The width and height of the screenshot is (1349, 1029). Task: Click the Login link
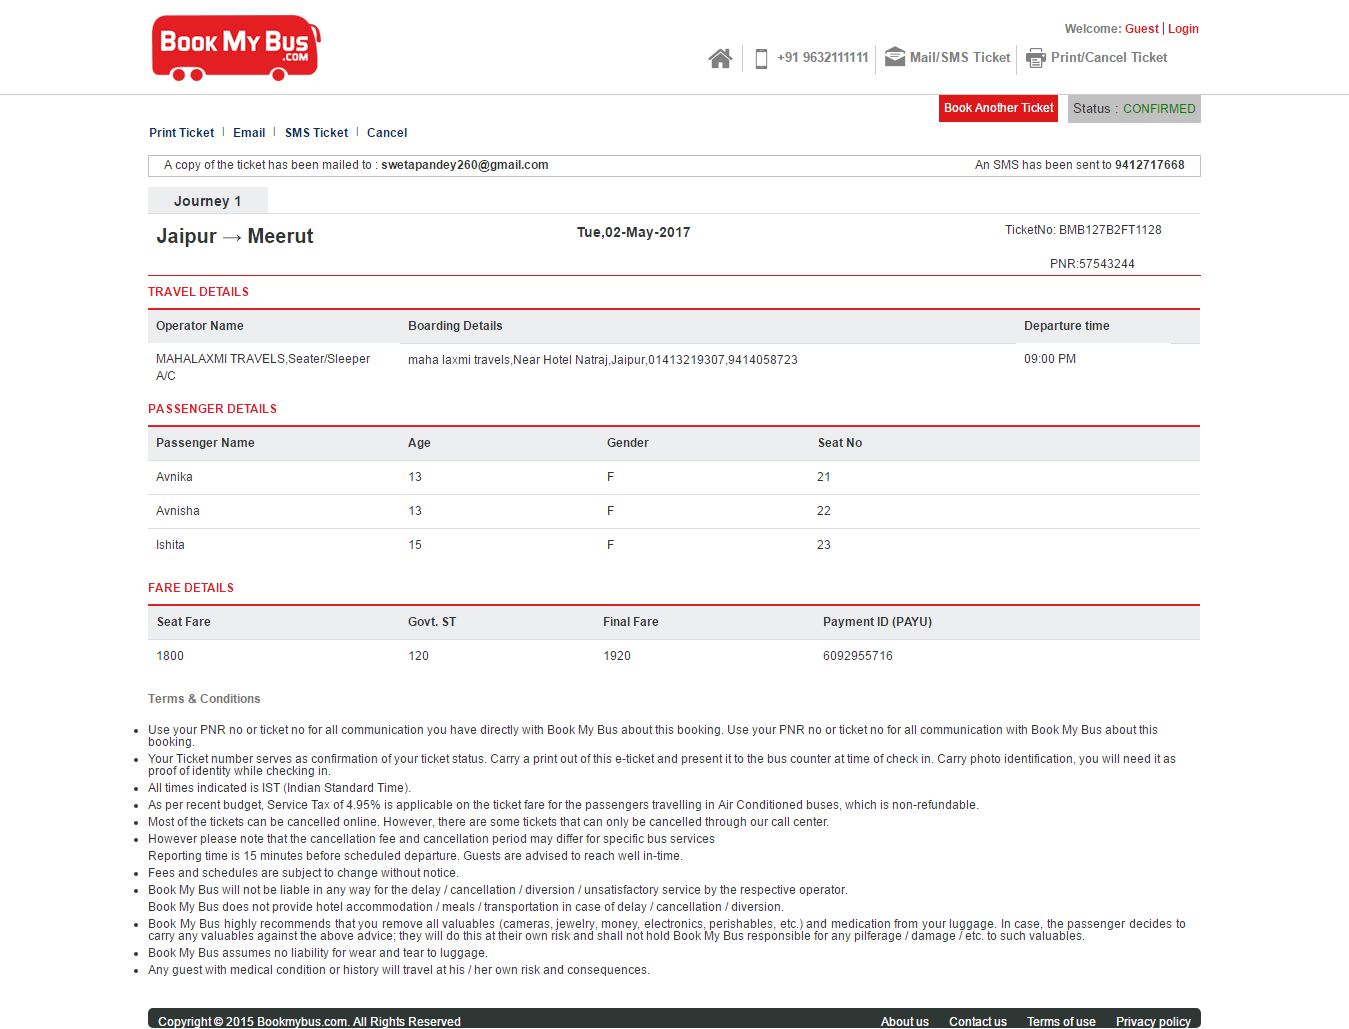tap(1183, 29)
